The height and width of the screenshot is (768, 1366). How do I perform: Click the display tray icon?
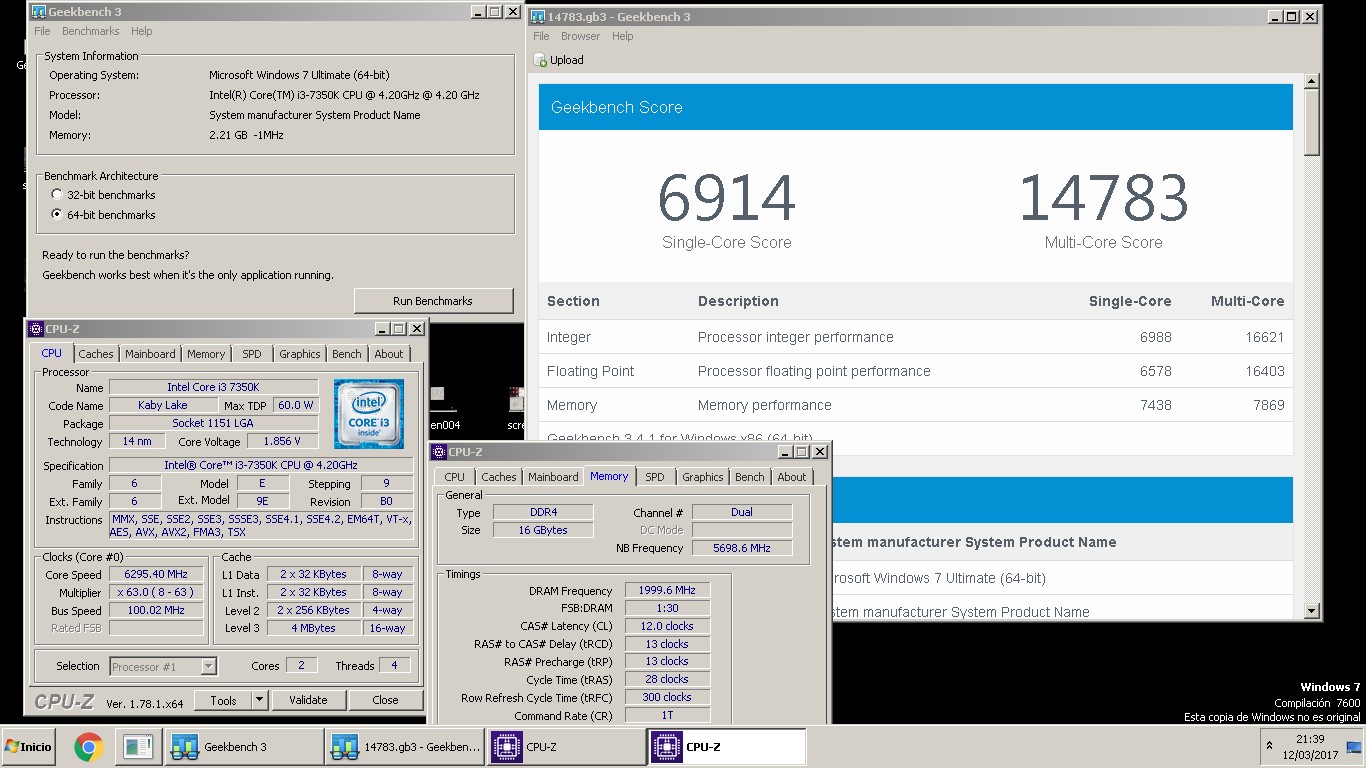1354,746
